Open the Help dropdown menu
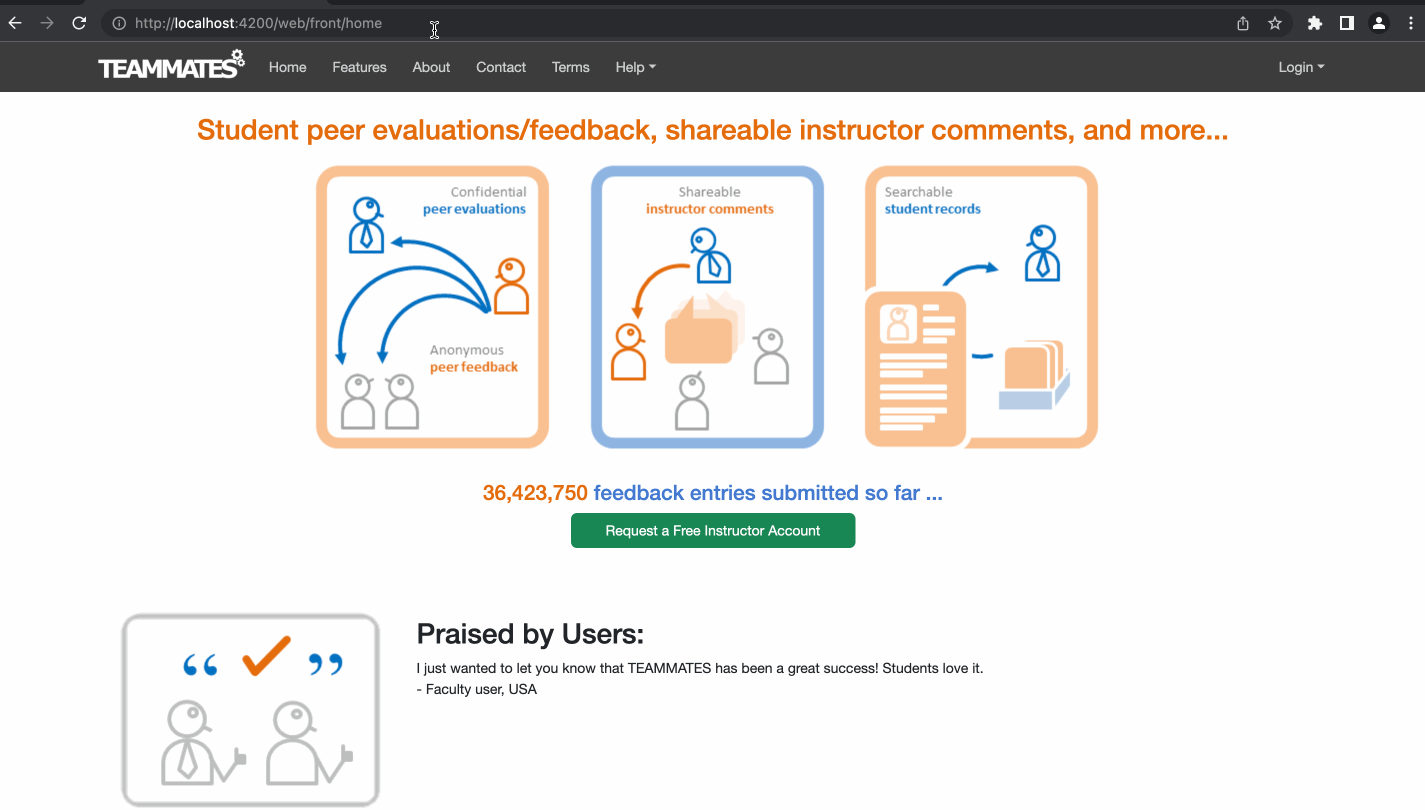 coord(635,67)
